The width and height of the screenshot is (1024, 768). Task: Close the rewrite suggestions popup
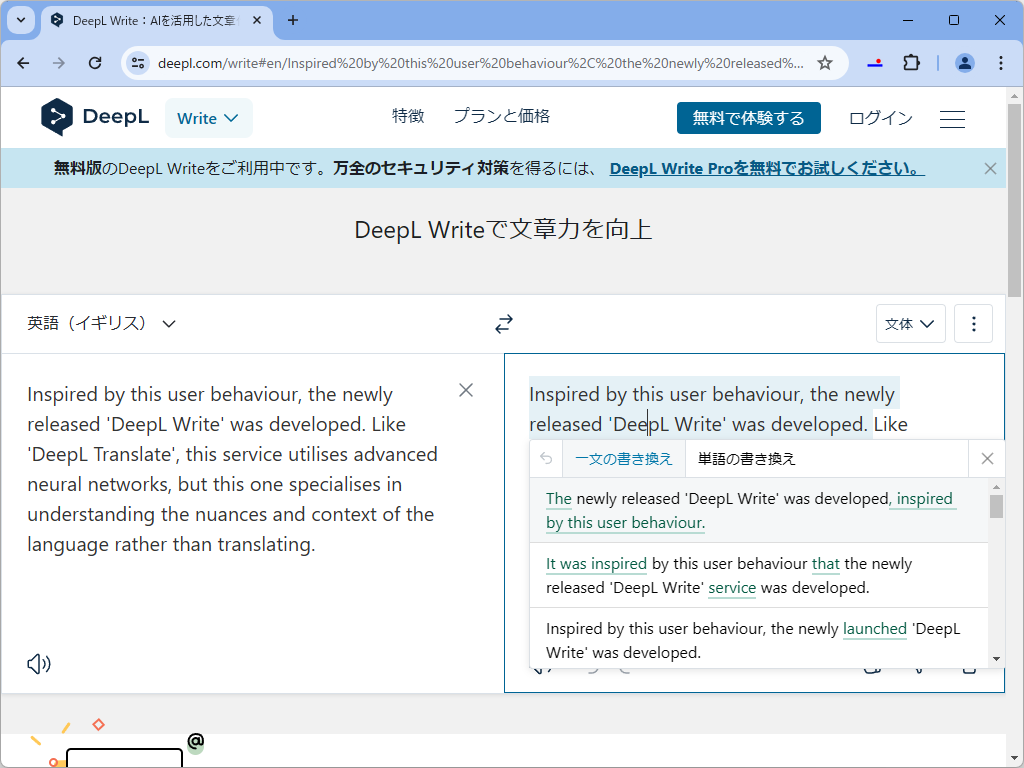[986, 458]
